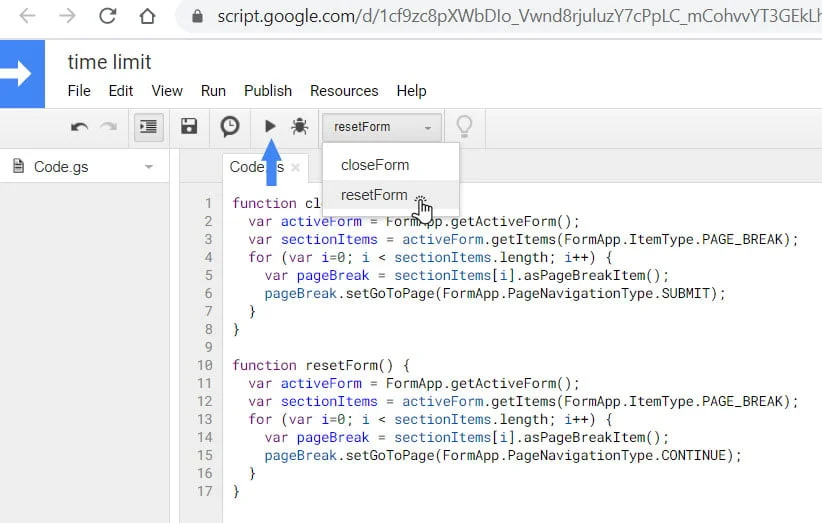Click line number 17 in gutter
822x523 pixels.
coord(204,491)
